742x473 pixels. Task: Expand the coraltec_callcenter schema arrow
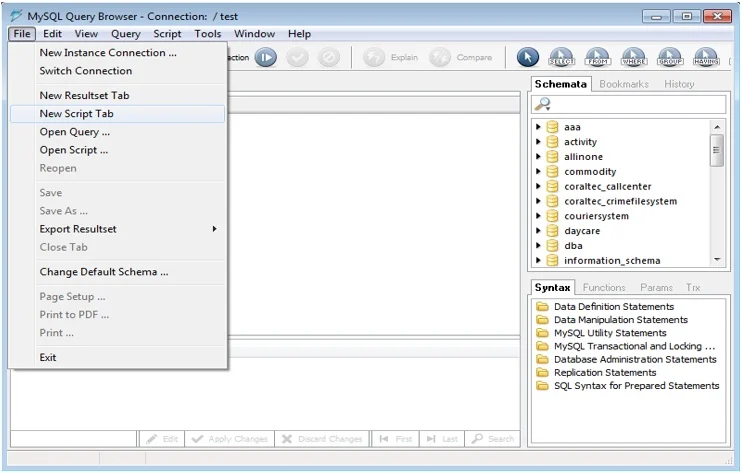[x=538, y=186]
